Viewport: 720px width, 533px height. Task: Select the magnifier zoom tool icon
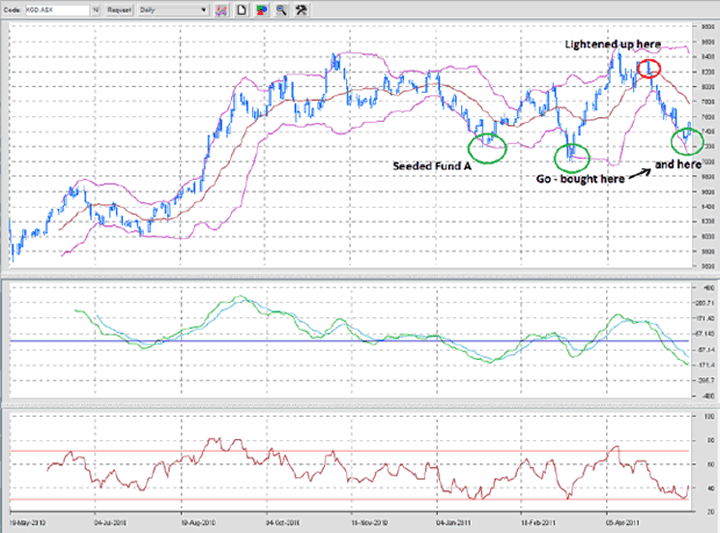tap(280, 9)
